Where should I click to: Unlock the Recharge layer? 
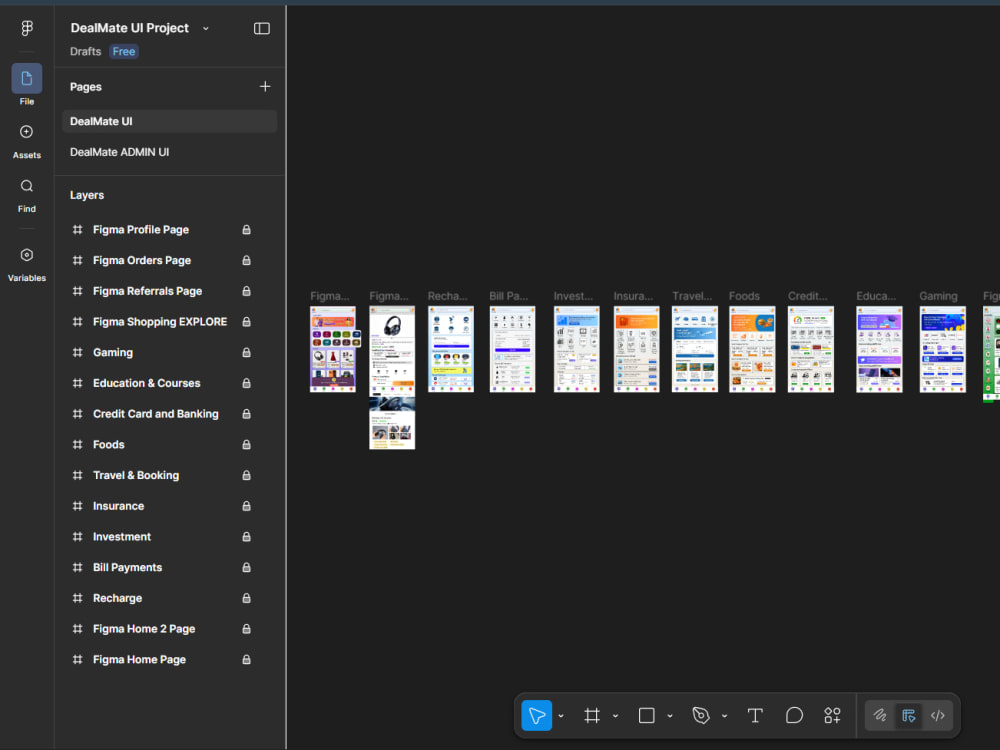coord(246,598)
